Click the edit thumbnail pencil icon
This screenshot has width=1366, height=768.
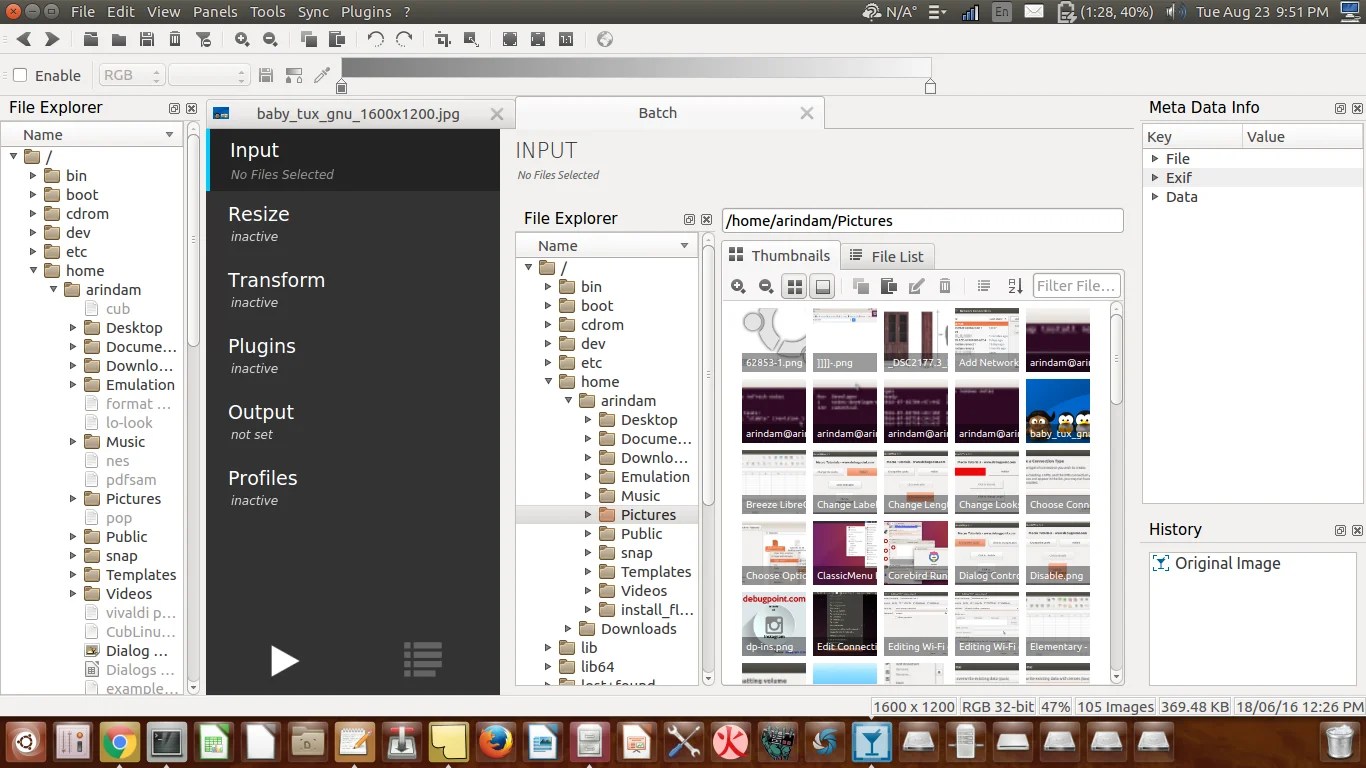[x=916, y=286]
